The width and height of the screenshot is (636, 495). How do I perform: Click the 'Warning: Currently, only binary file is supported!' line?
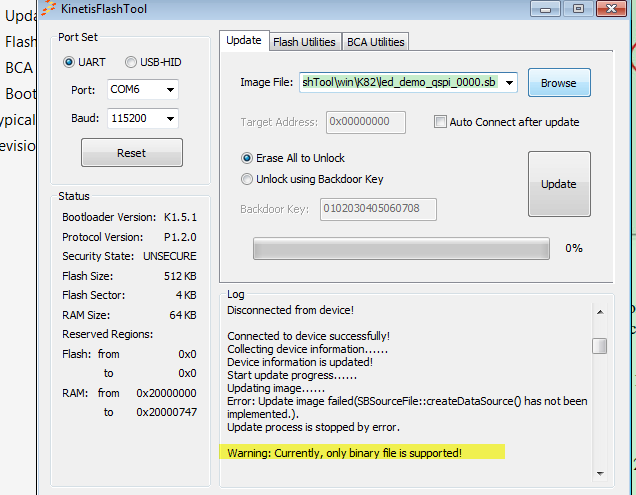click(x=344, y=453)
